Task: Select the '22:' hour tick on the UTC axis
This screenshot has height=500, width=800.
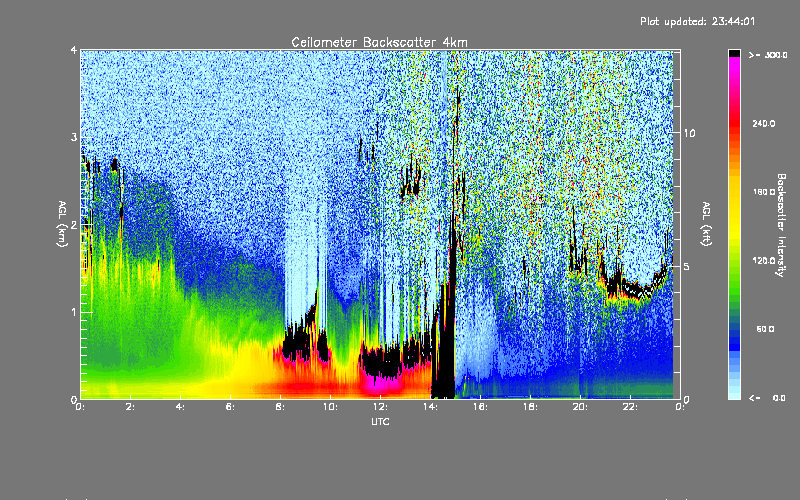Action: click(630, 407)
